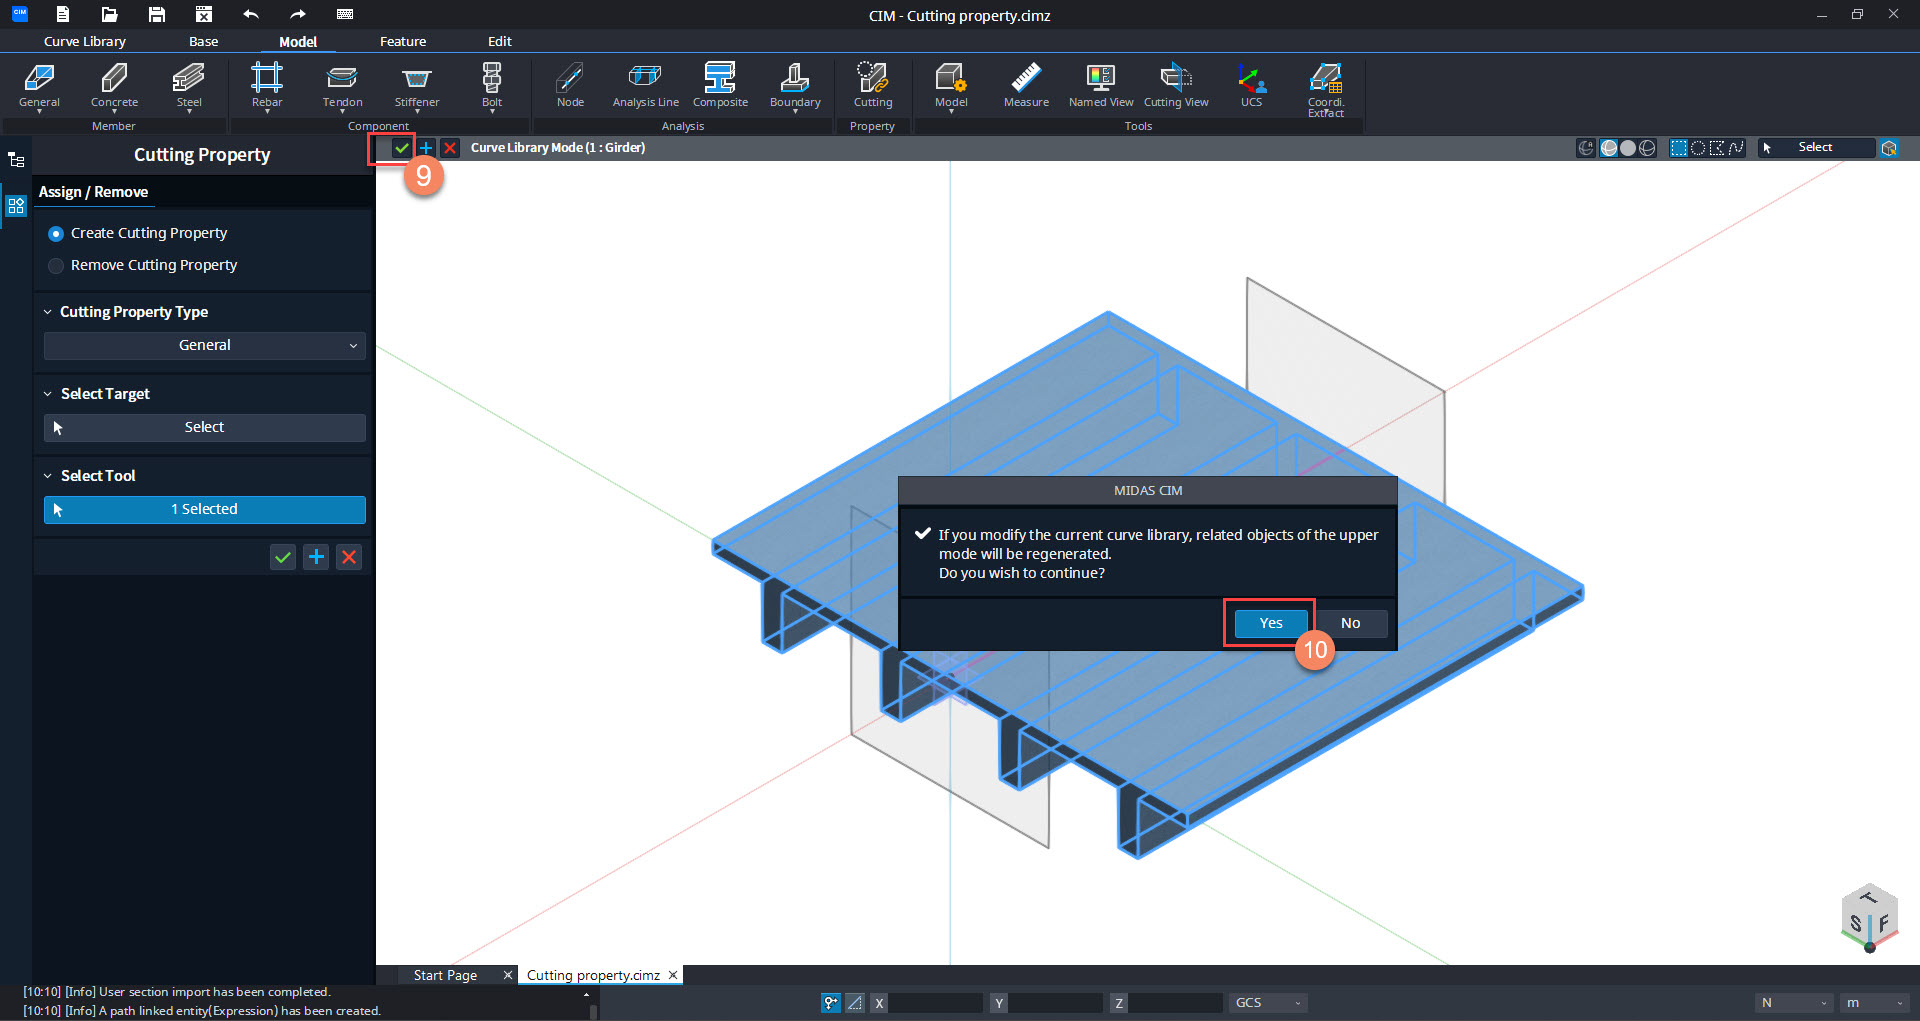Image resolution: width=1920 pixels, height=1021 pixels.
Task: Redo the last action
Action: click(298, 14)
